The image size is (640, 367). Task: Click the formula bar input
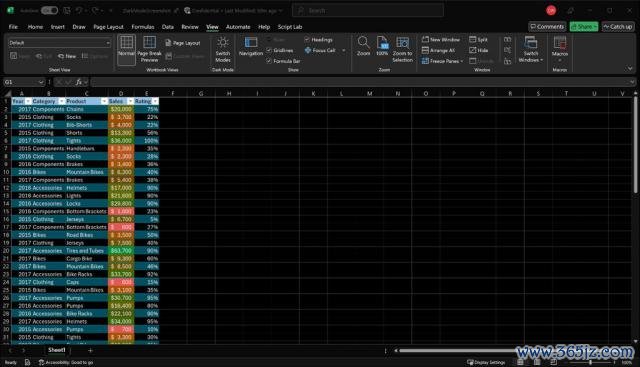(x=359, y=82)
